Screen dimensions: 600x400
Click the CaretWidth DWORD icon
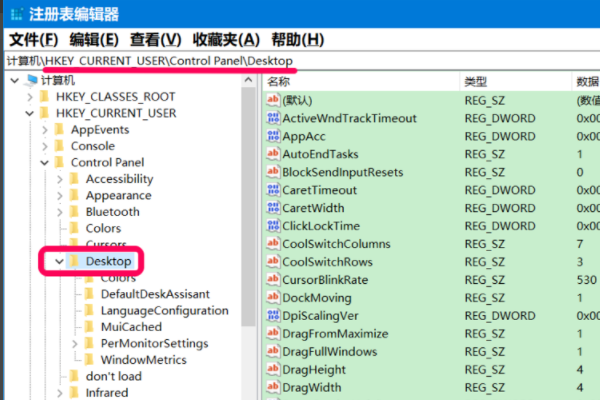[273, 208]
